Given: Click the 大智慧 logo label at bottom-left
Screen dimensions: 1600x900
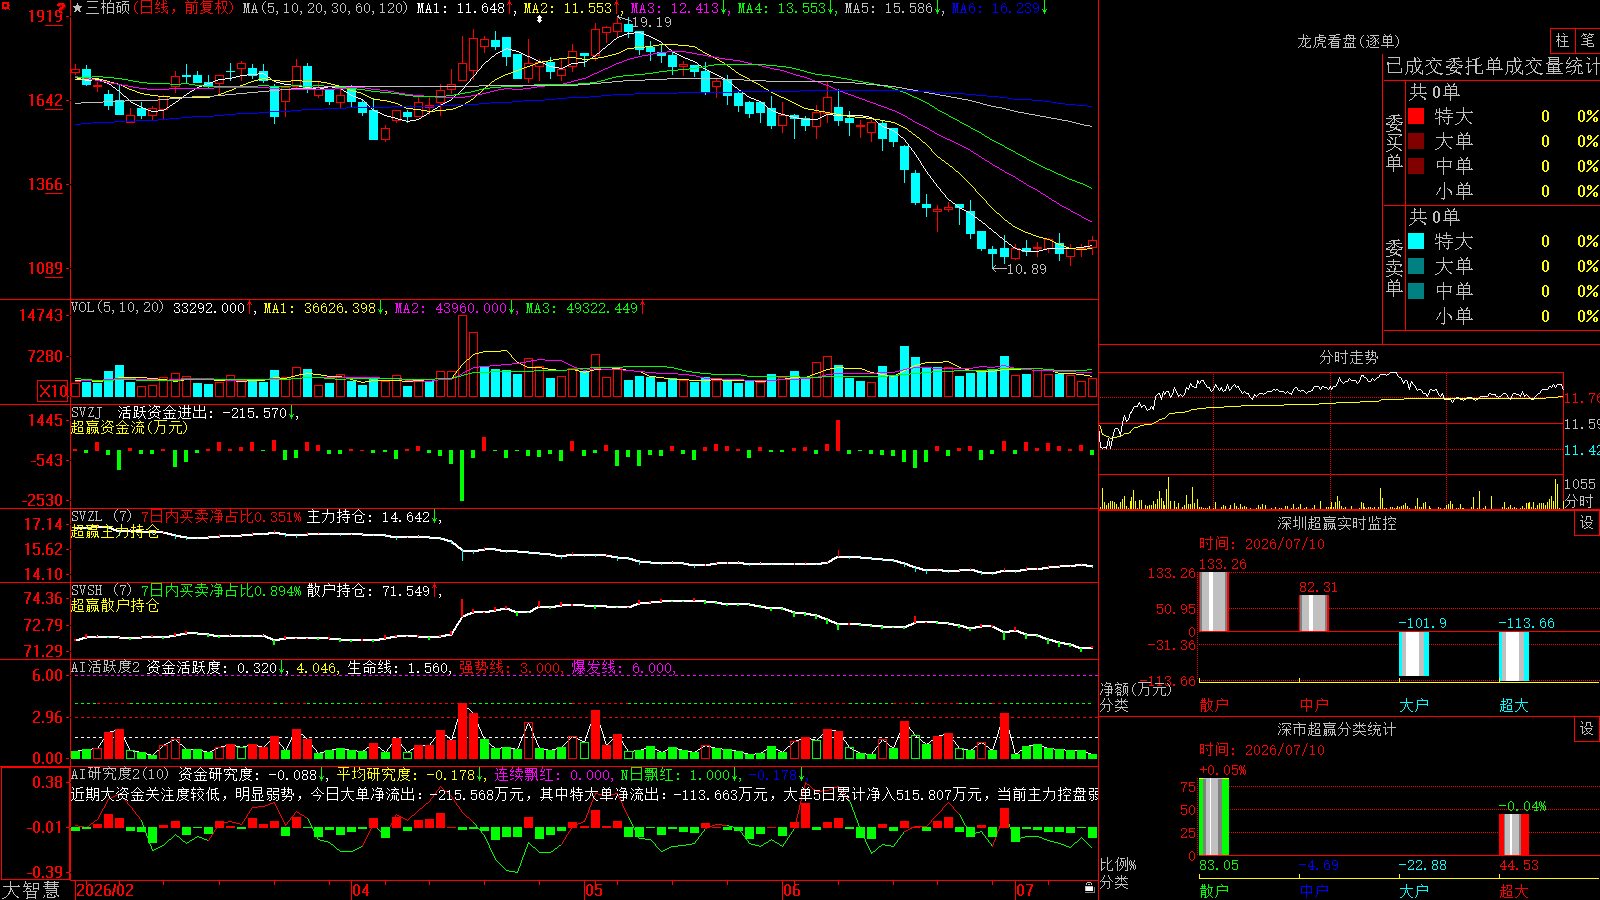Looking at the screenshot, I should point(31,890).
